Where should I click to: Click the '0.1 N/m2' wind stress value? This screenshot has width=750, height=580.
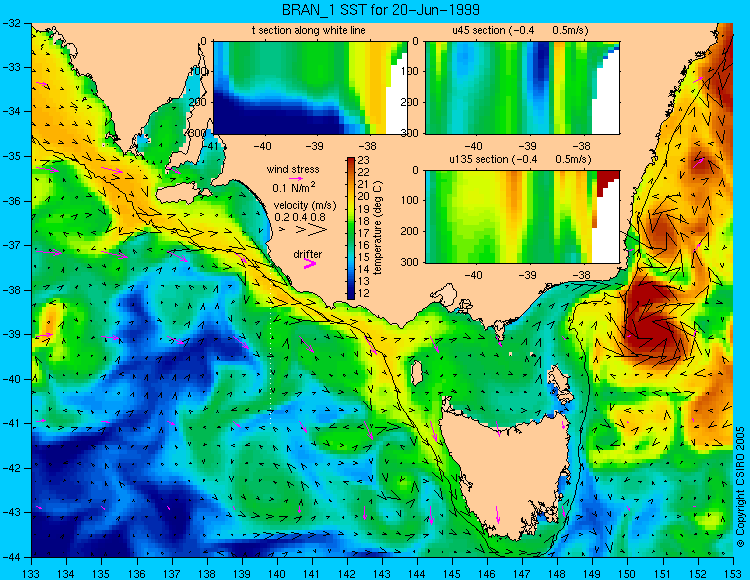pyautogui.click(x=294, y=187)
